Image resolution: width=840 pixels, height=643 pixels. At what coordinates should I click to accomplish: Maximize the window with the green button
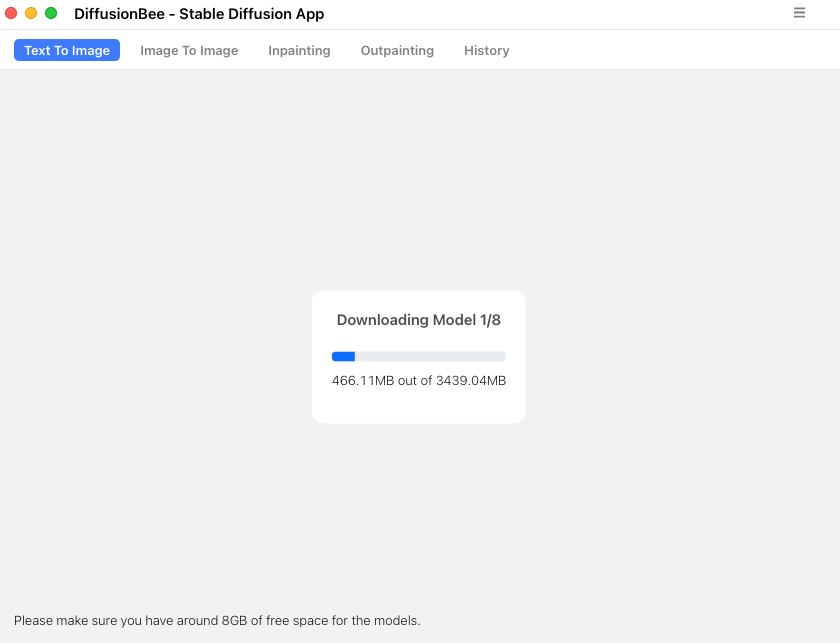click(x=51, y=13)
